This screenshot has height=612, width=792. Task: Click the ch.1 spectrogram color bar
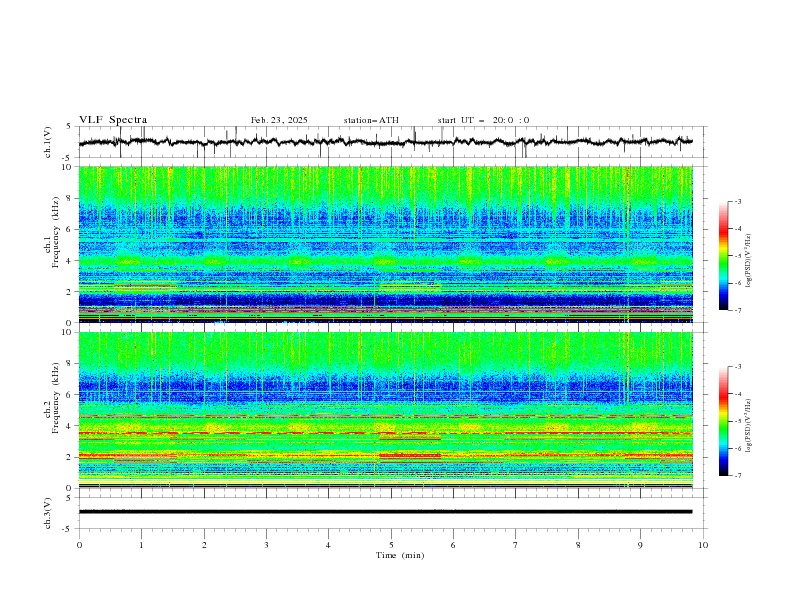tap(724, 256)
